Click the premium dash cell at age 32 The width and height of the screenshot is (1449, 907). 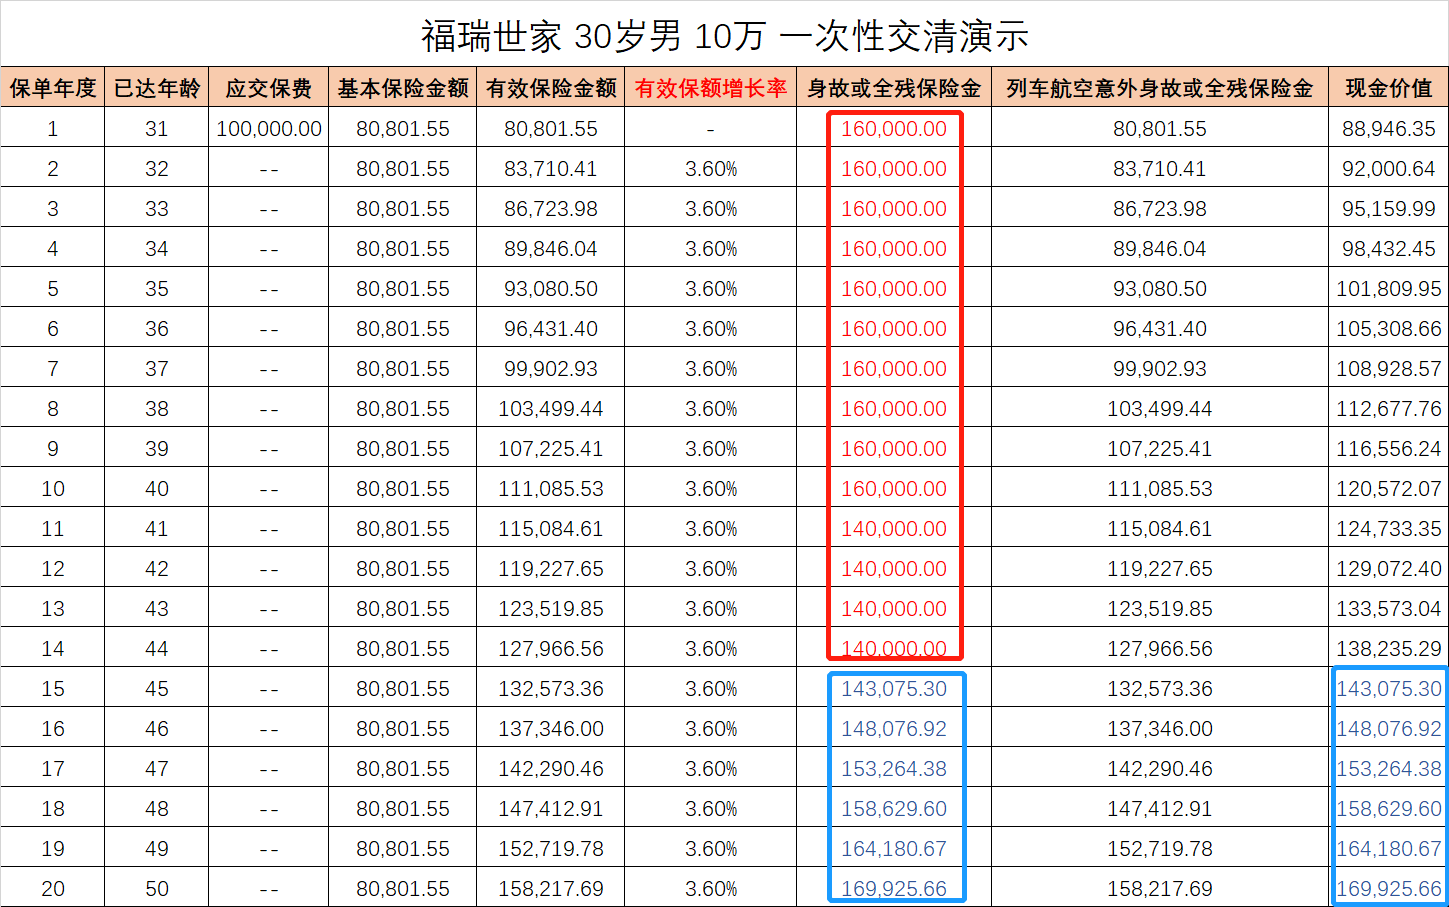269,170
